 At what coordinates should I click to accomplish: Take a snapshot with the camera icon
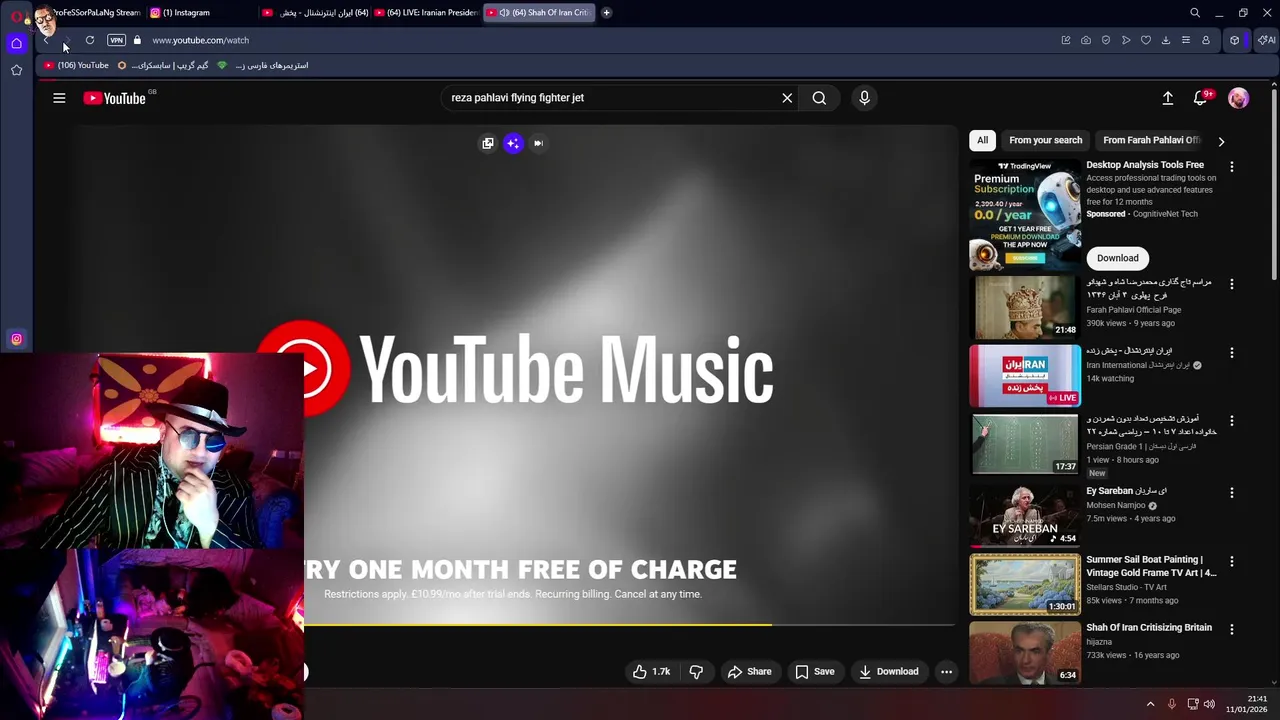[1086, 40]
